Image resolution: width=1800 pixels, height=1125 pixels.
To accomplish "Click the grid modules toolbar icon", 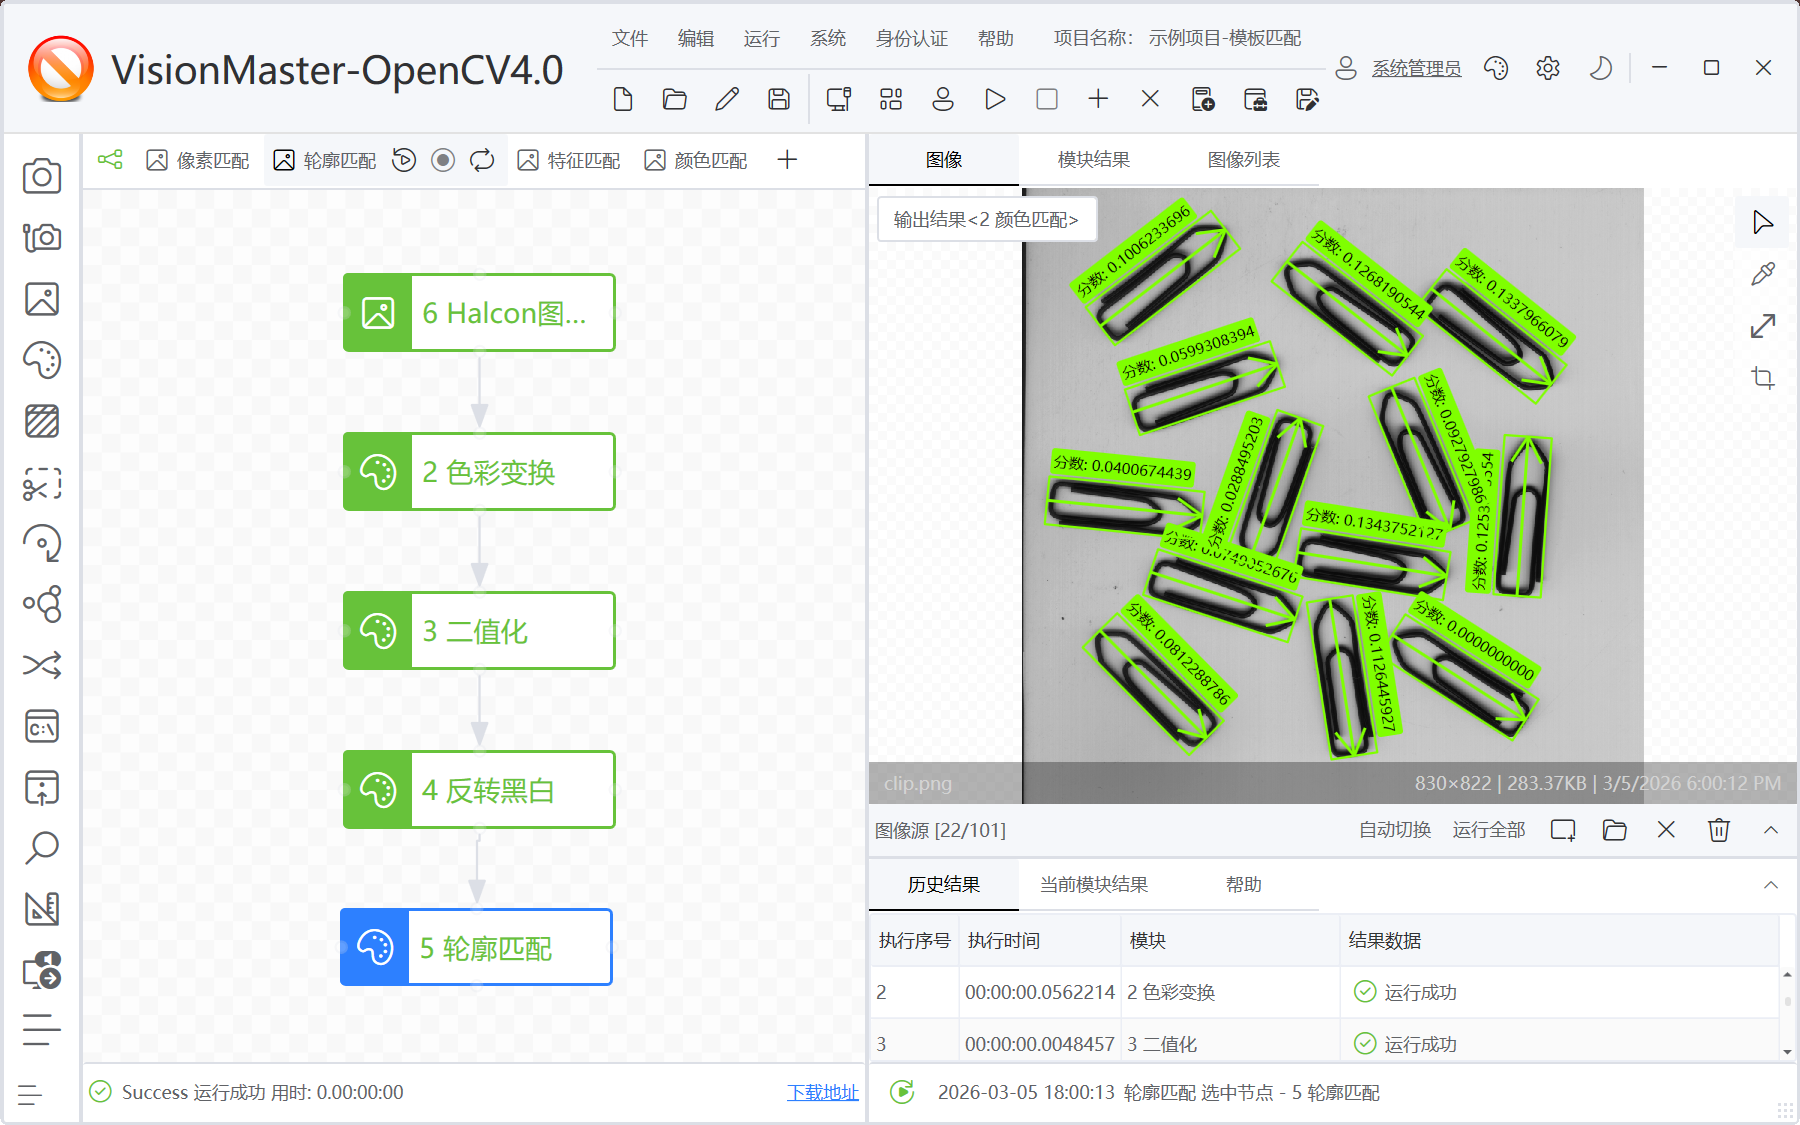I will pyautogui.click(x=891, y=99).
